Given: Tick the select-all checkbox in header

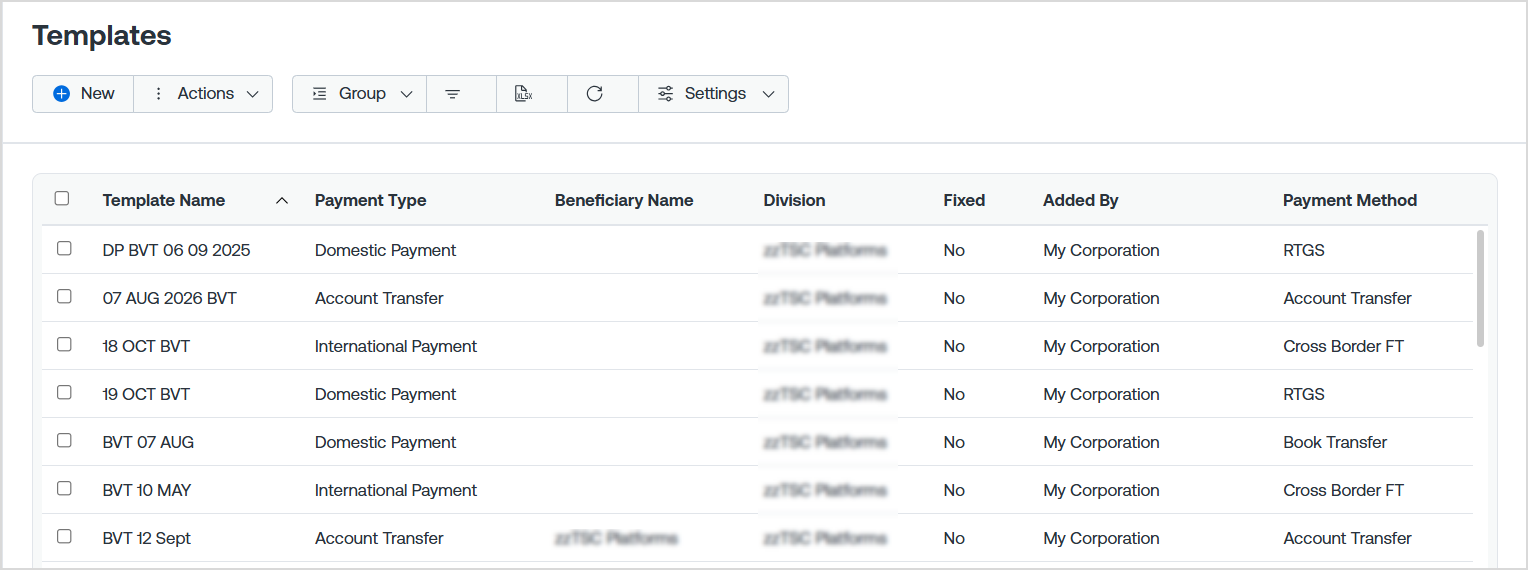Looking at the screenshot, I should click(62, 199).
